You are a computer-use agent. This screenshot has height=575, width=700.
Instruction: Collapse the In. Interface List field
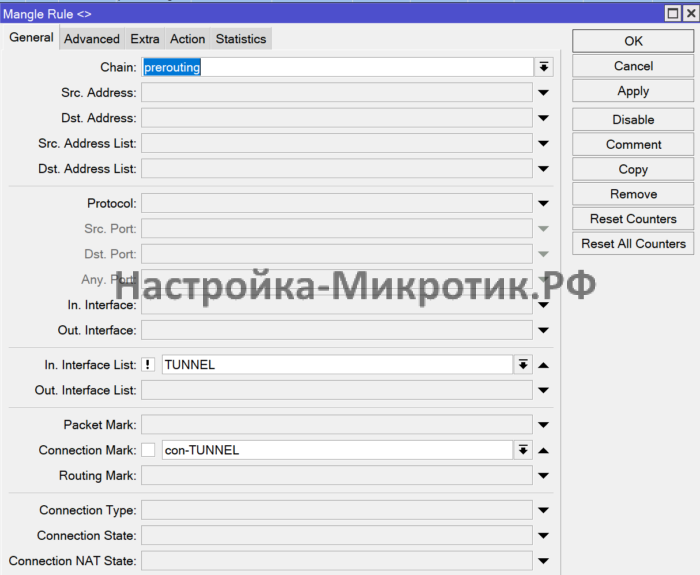coord(543,365)
